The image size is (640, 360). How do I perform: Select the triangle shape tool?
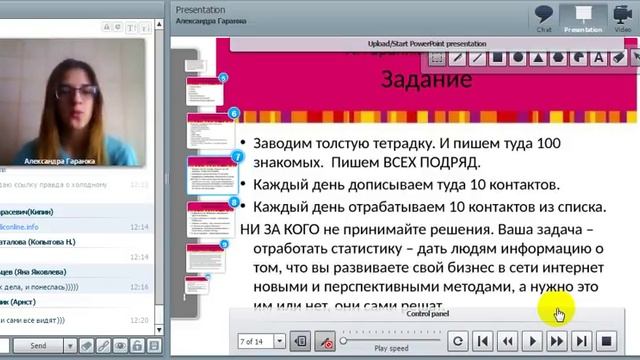pos(538,58)
